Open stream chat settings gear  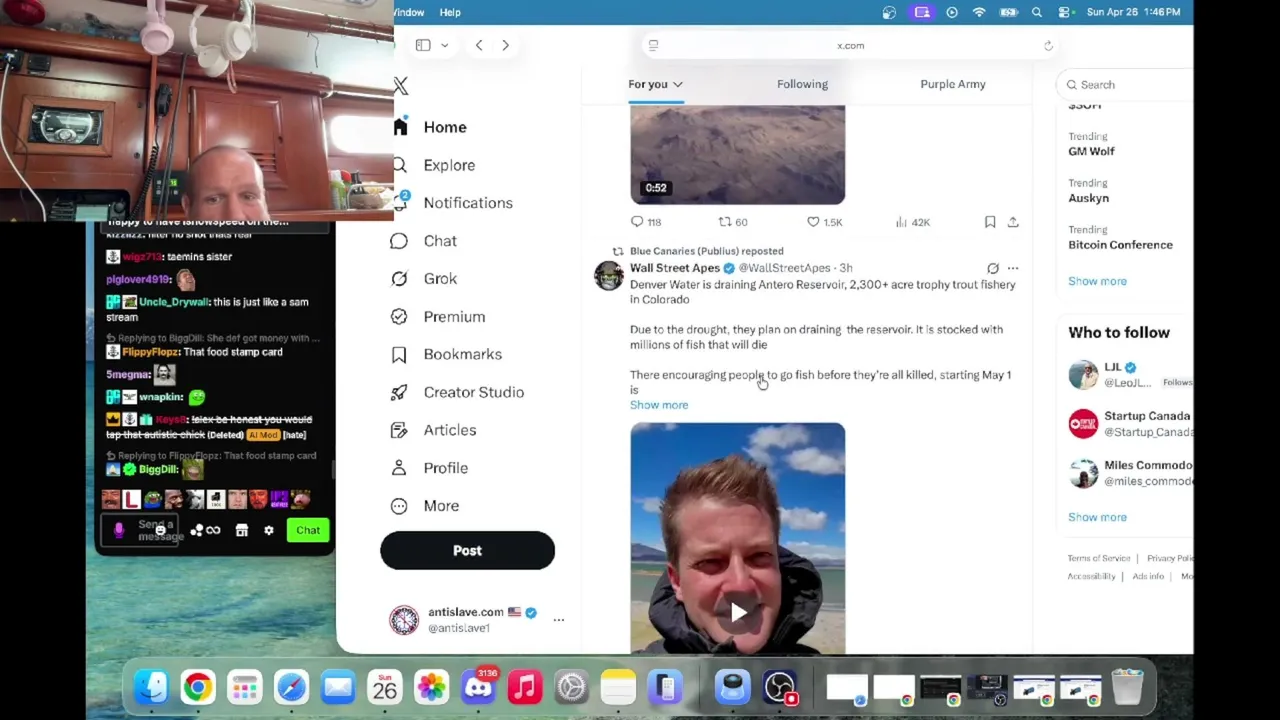[x=268, y=531]
